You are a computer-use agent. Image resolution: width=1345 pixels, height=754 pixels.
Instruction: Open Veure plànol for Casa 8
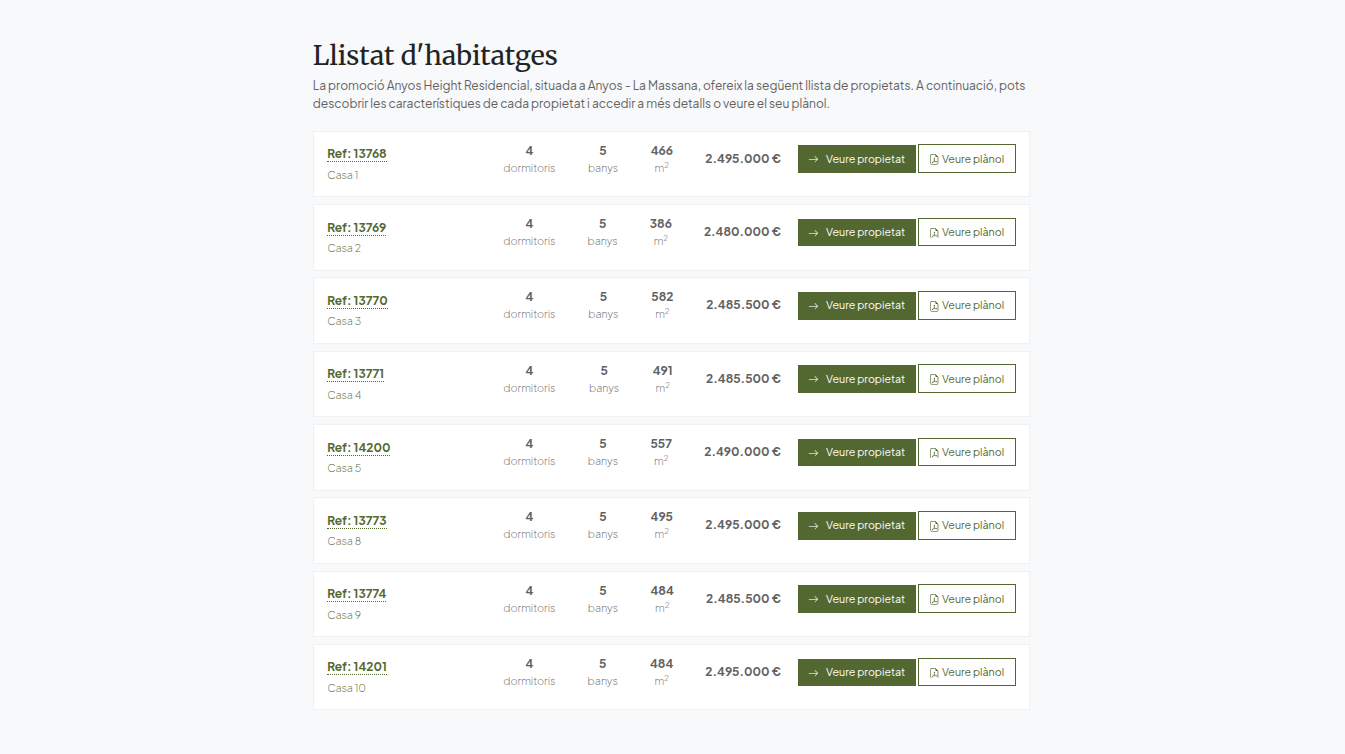967,525
